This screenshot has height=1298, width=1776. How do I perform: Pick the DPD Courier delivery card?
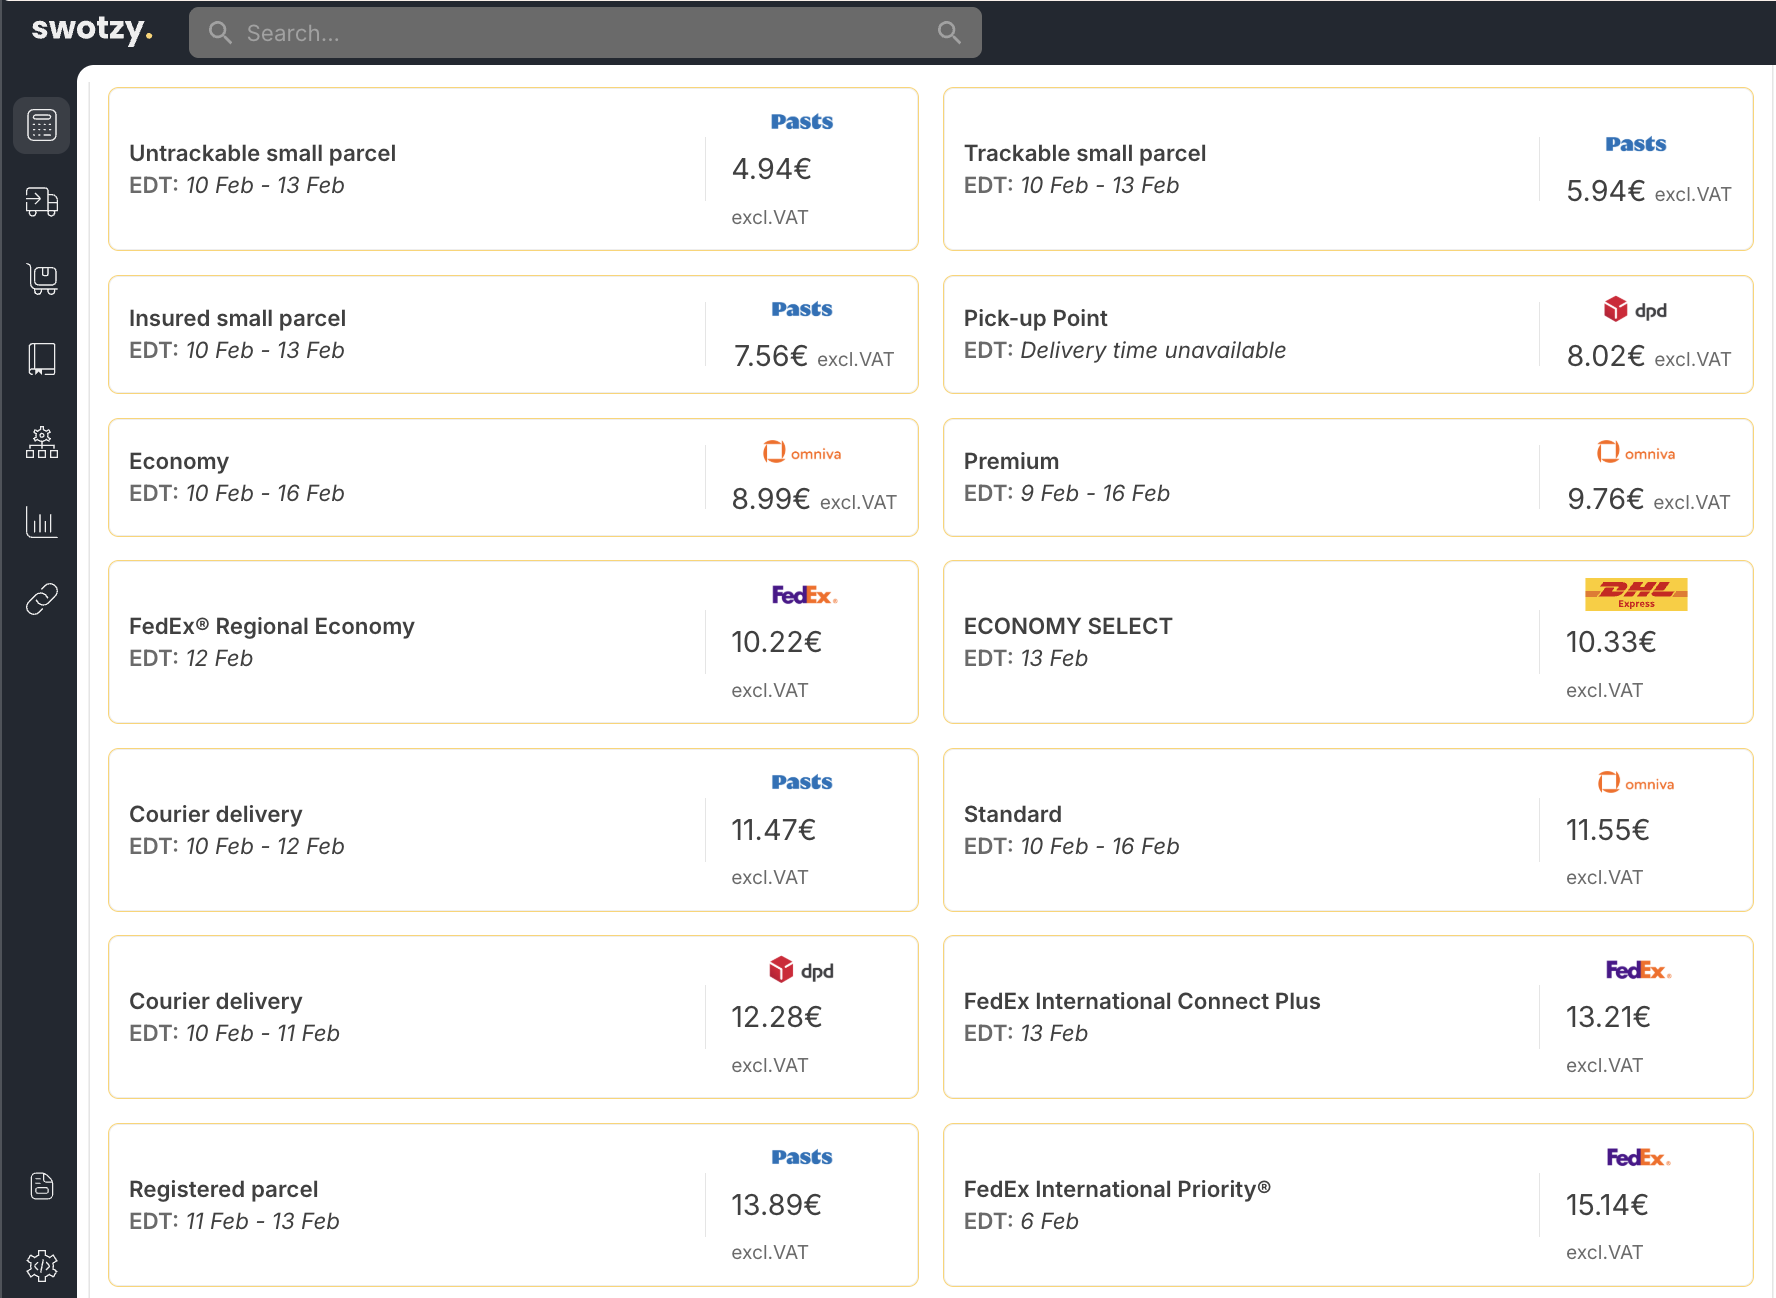pyautogui.click(x=513, y=1017)
